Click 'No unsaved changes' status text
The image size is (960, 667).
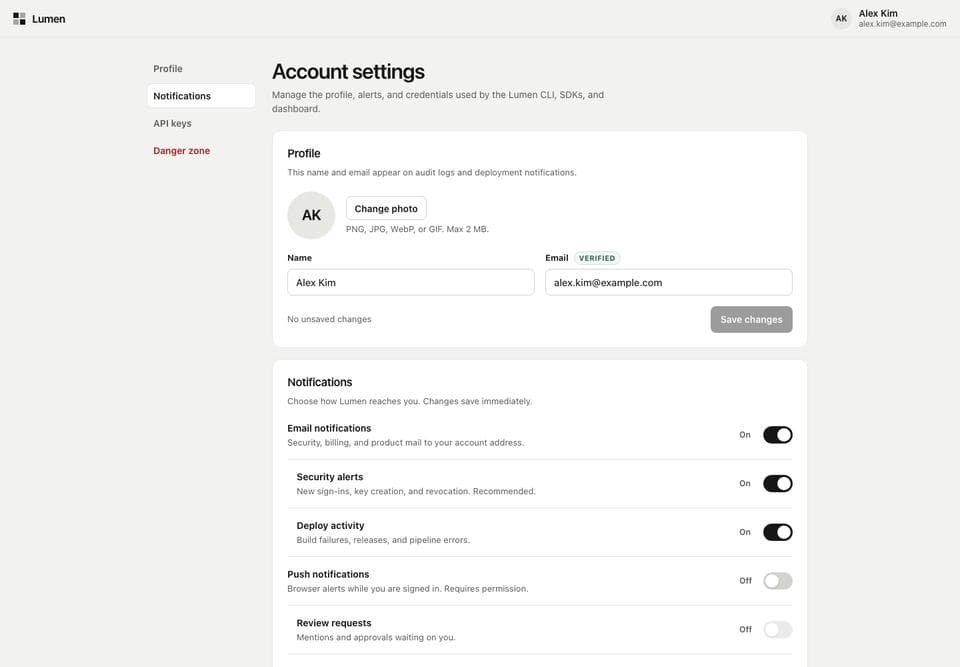coord(329,319)
